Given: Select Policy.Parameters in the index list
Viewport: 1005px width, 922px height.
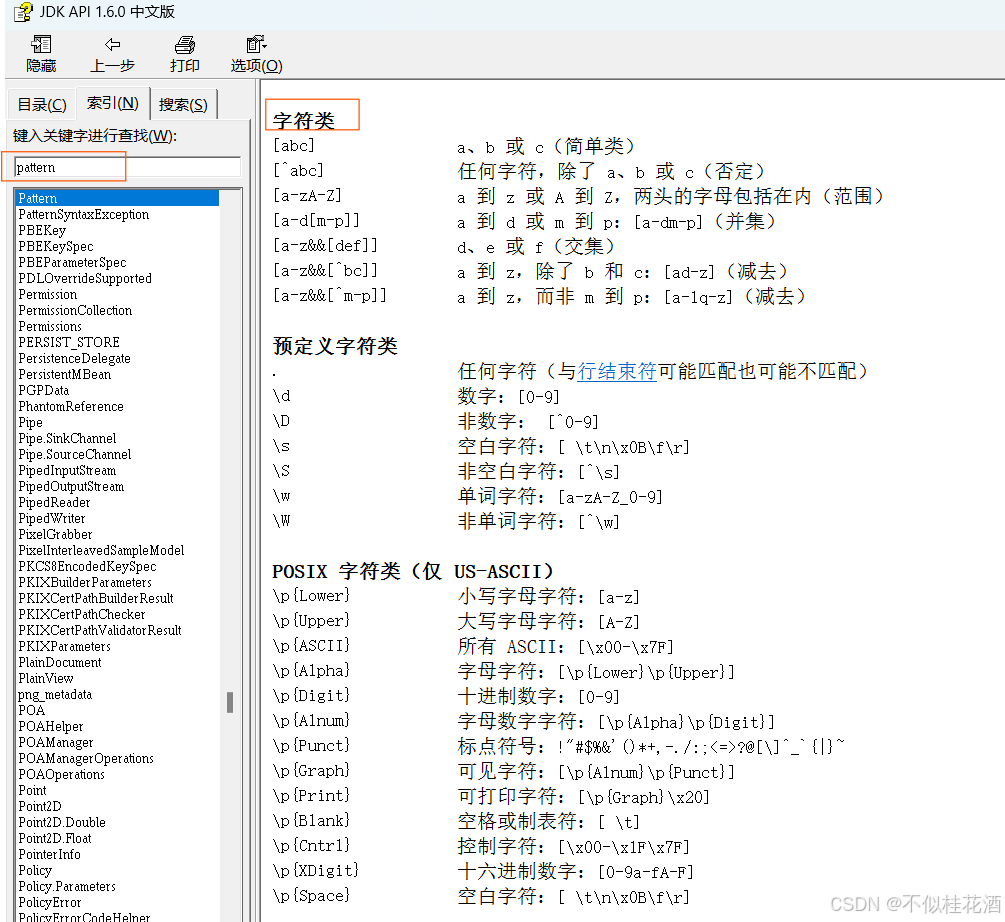Looking at the screenshot, I should coord(67,887).
